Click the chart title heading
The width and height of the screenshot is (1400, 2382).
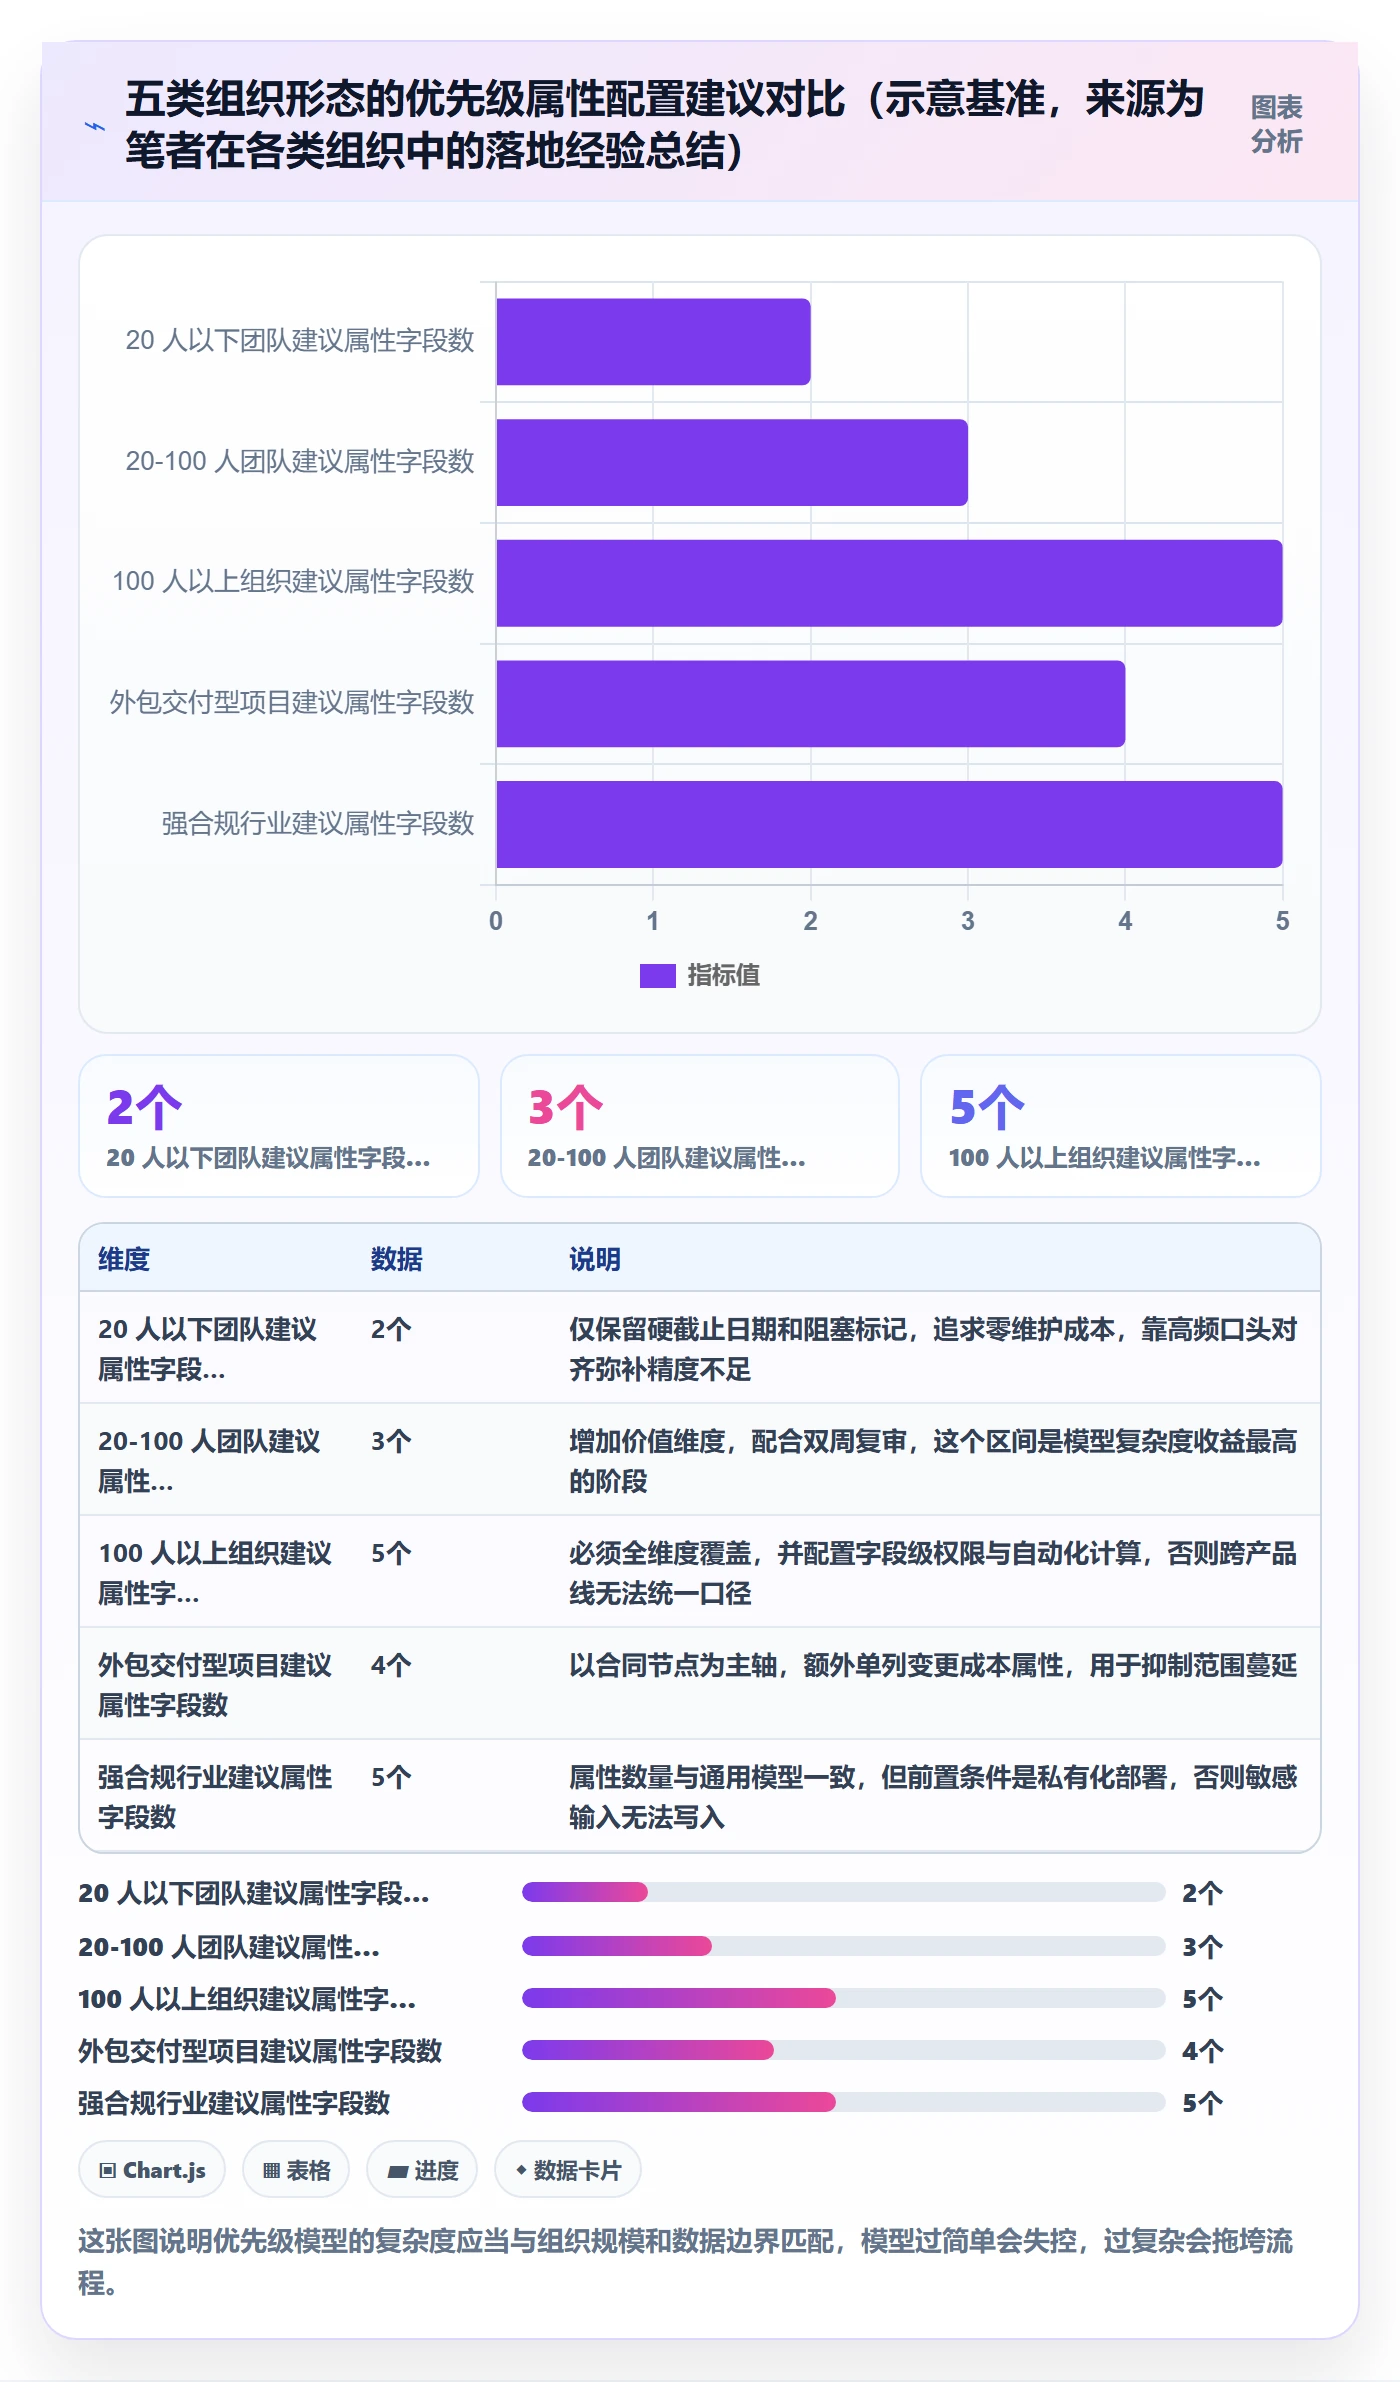(x=665, y=125)
